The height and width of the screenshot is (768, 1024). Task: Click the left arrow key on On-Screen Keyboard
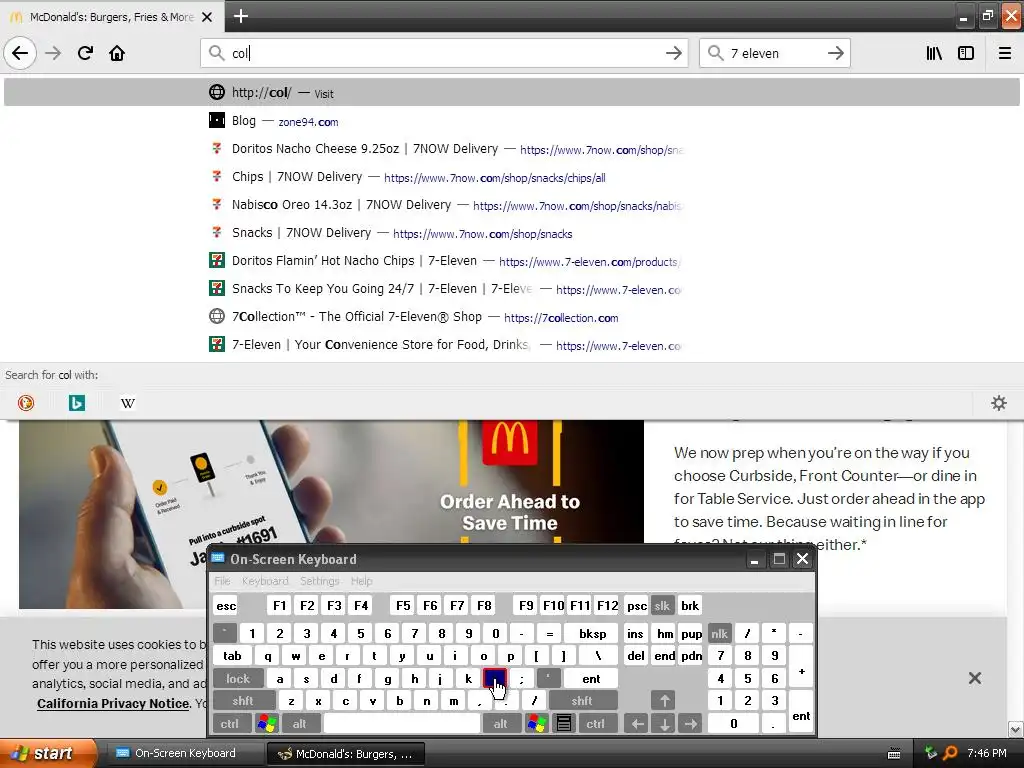tap(637, 724)
